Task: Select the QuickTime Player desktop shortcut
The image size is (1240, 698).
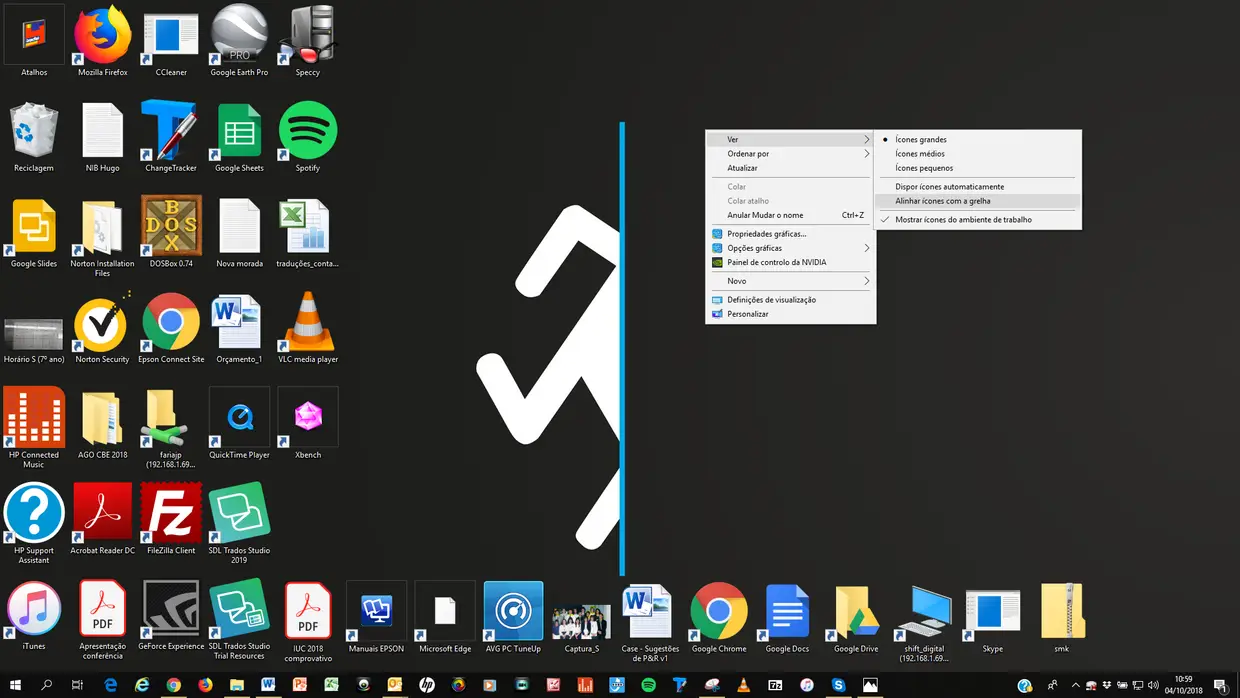Action: [x=240, y=424]
